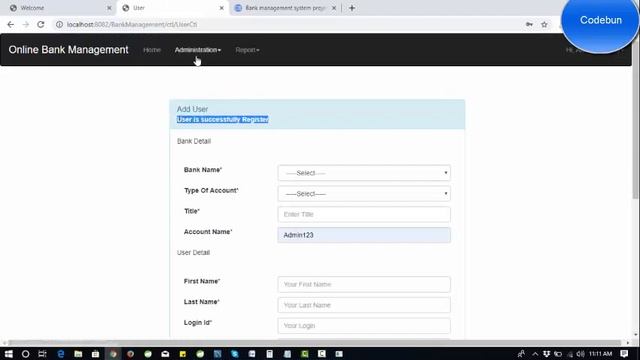Click the browser forward arrow
Viewport: 640px width, 360px height.
[x=26, y=24]
